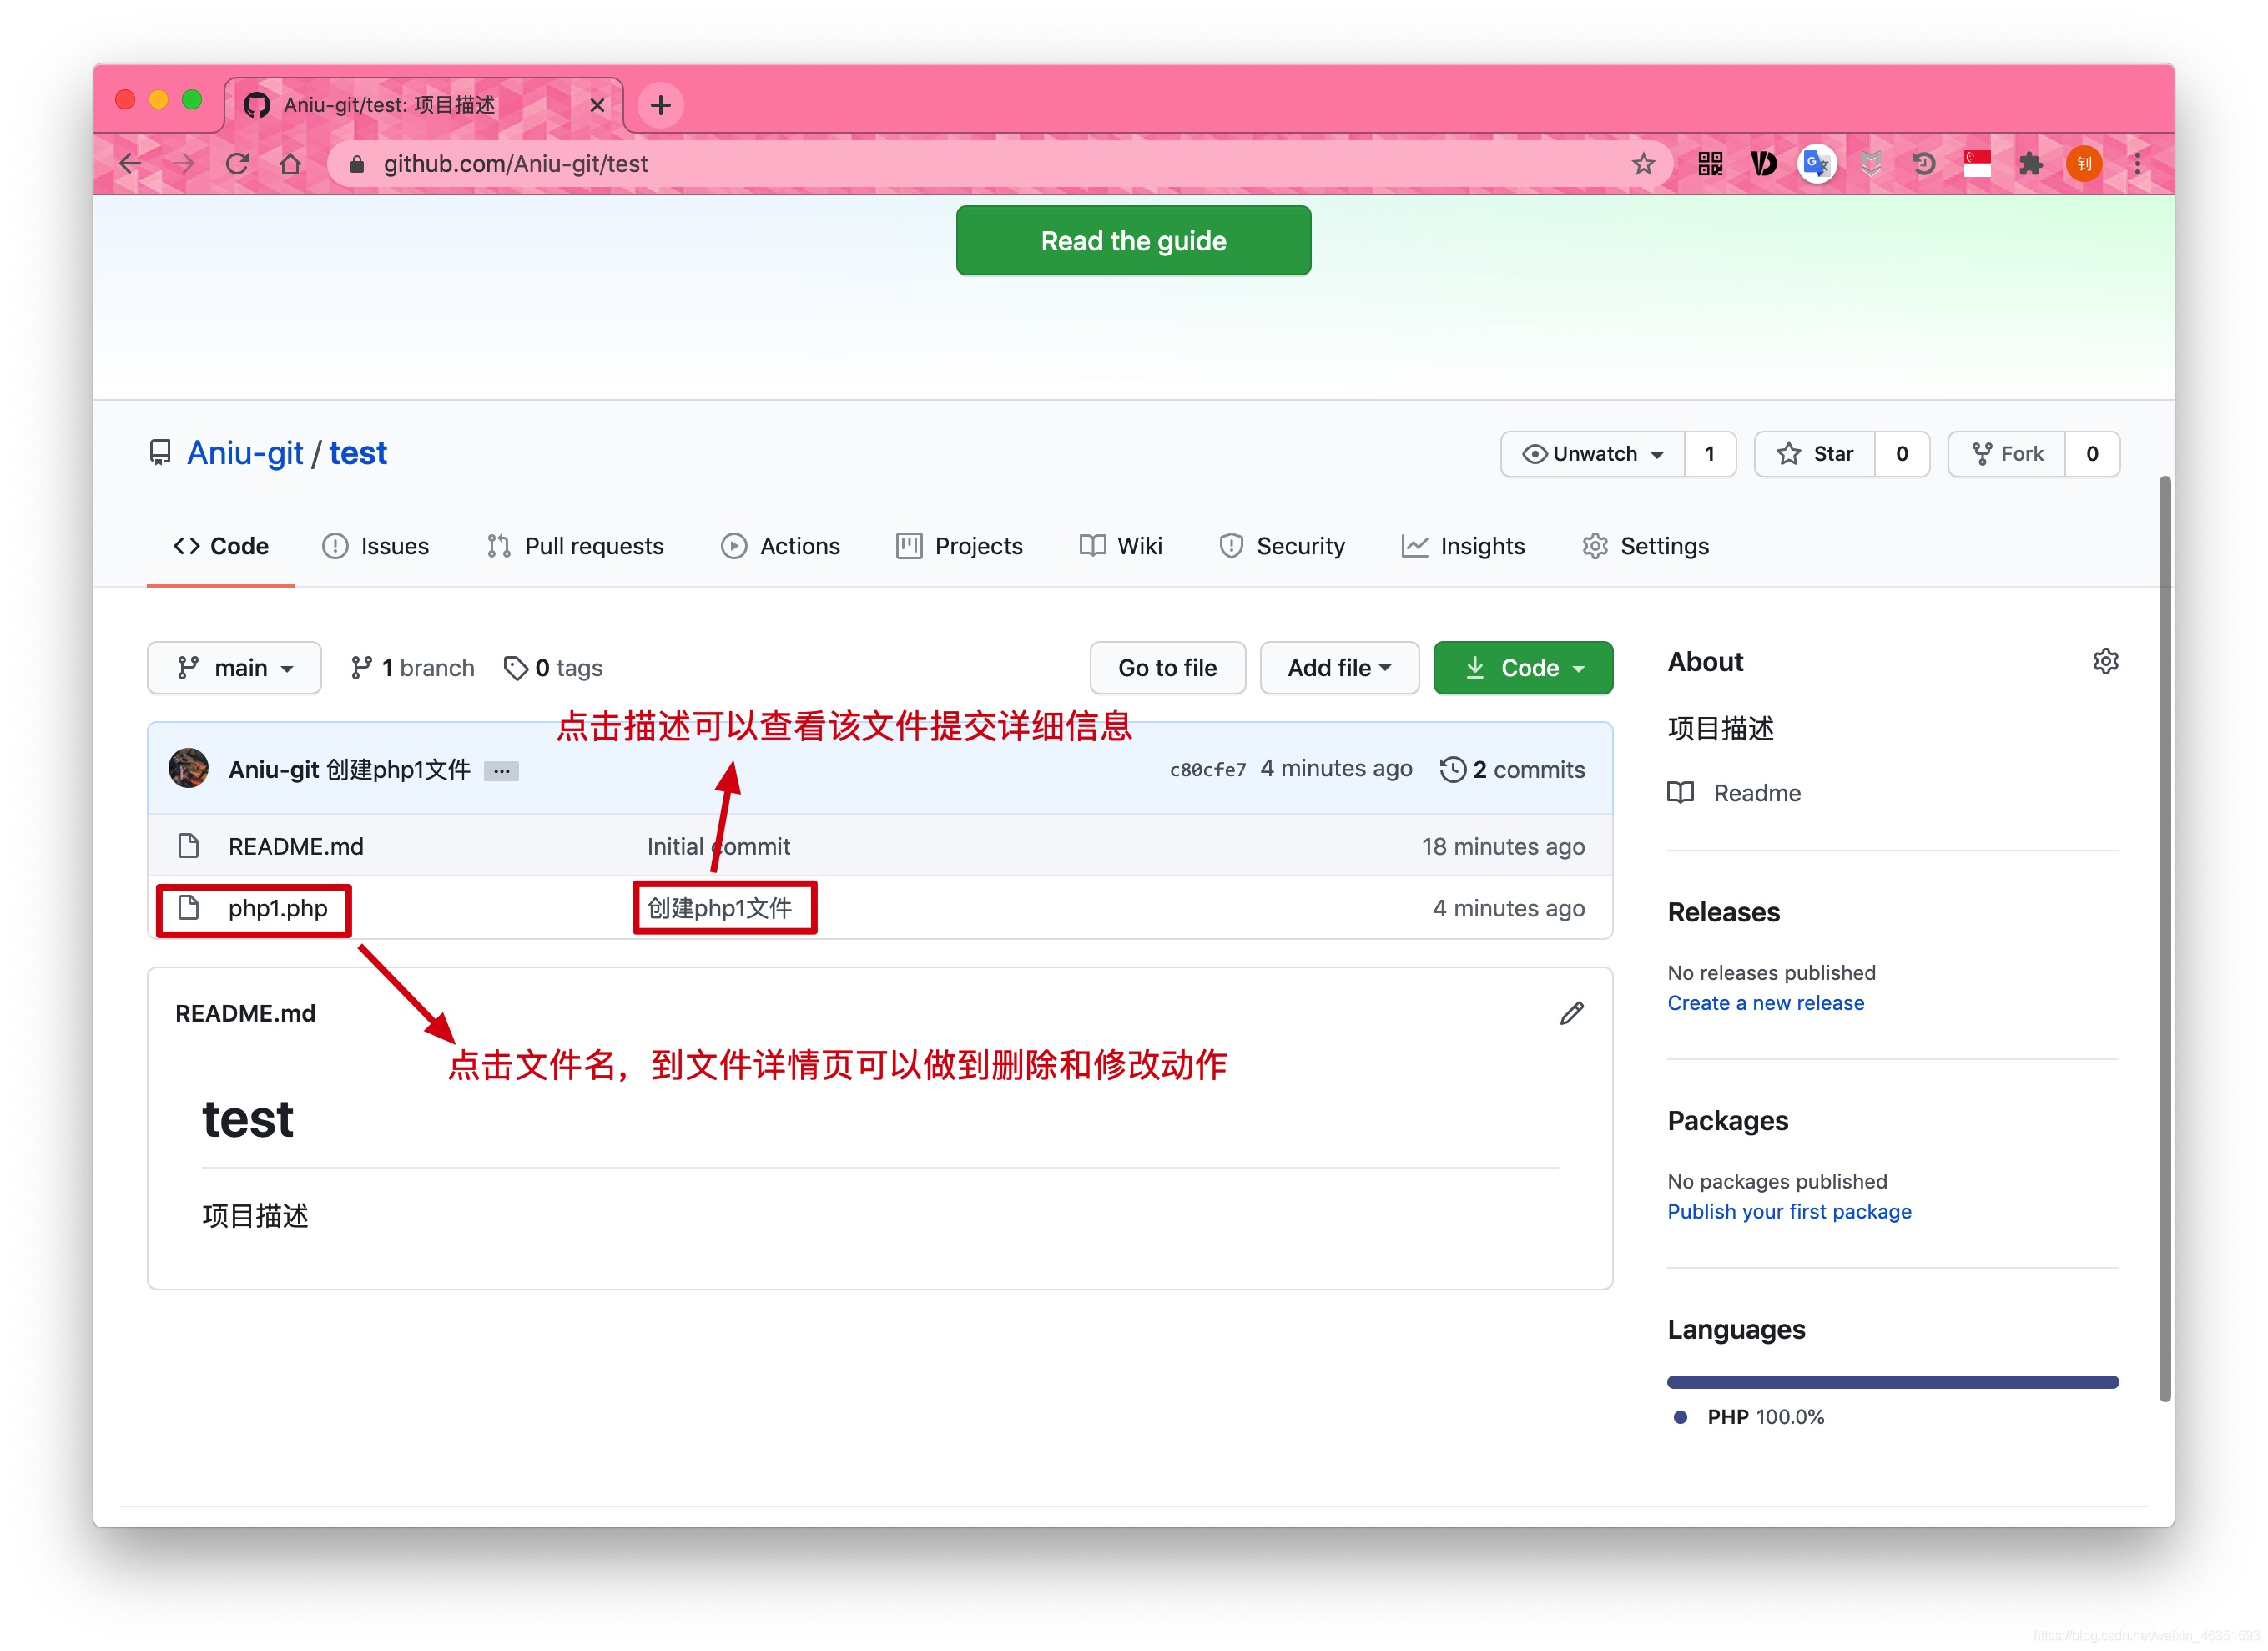Click the star count 0
Image resolution: width=2268 pixels, height=1651 pixels.
click(x=1902, y=454)
